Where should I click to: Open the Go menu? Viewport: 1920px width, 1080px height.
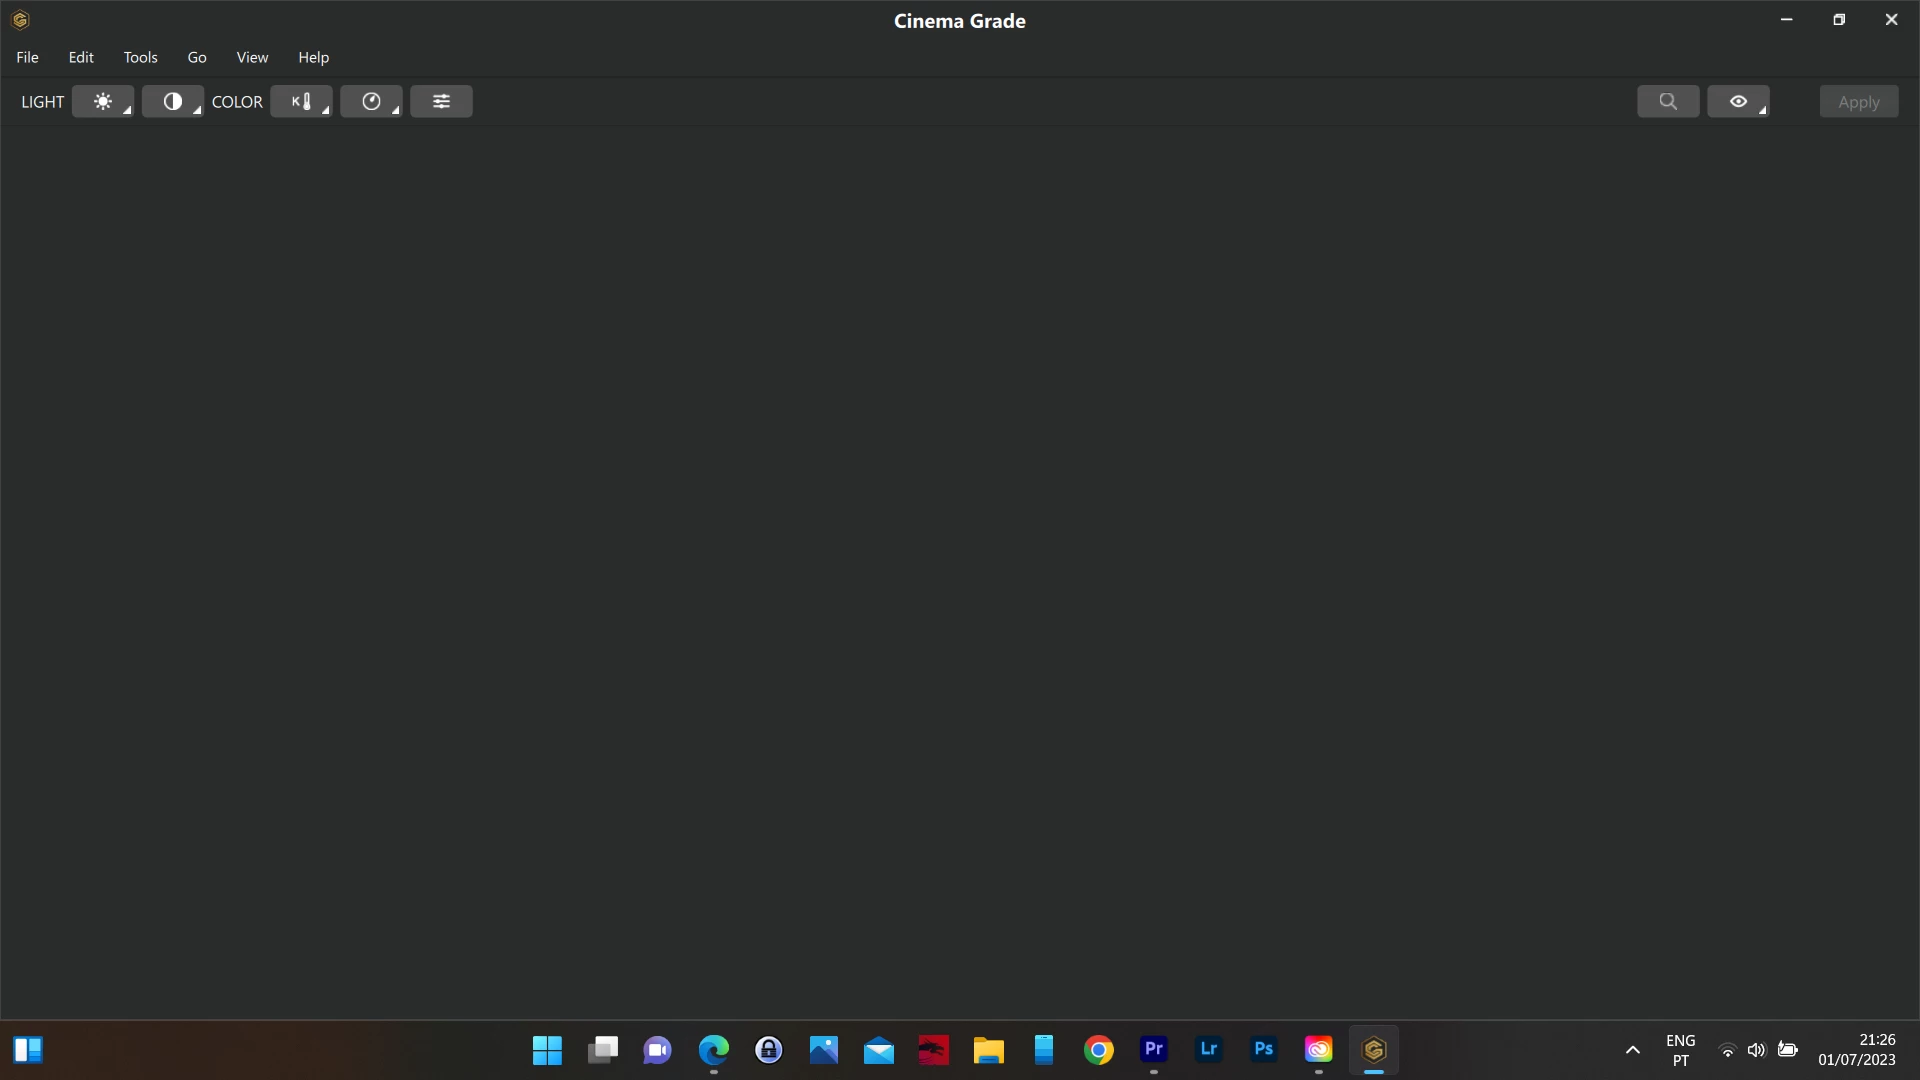(x=197, y=57)
